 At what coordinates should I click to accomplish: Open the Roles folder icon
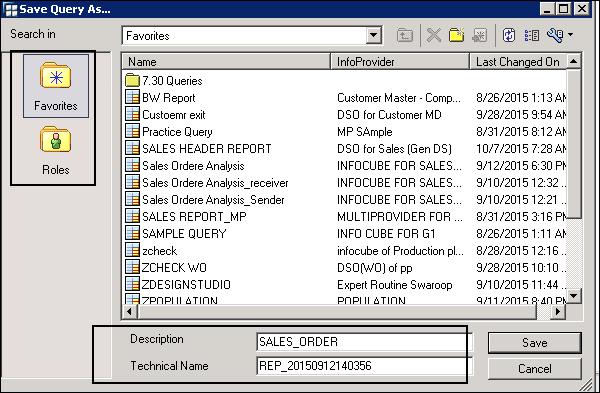pos(55,139)
